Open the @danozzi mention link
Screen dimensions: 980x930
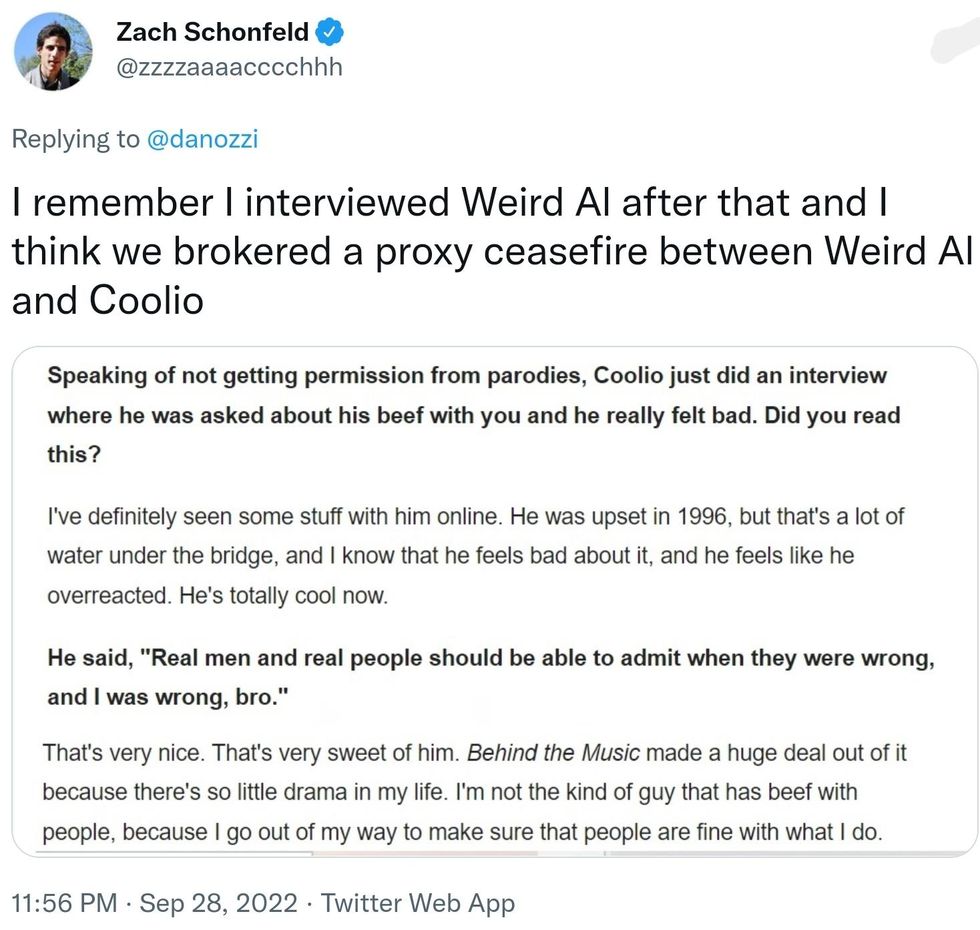(x=203, y=139)
